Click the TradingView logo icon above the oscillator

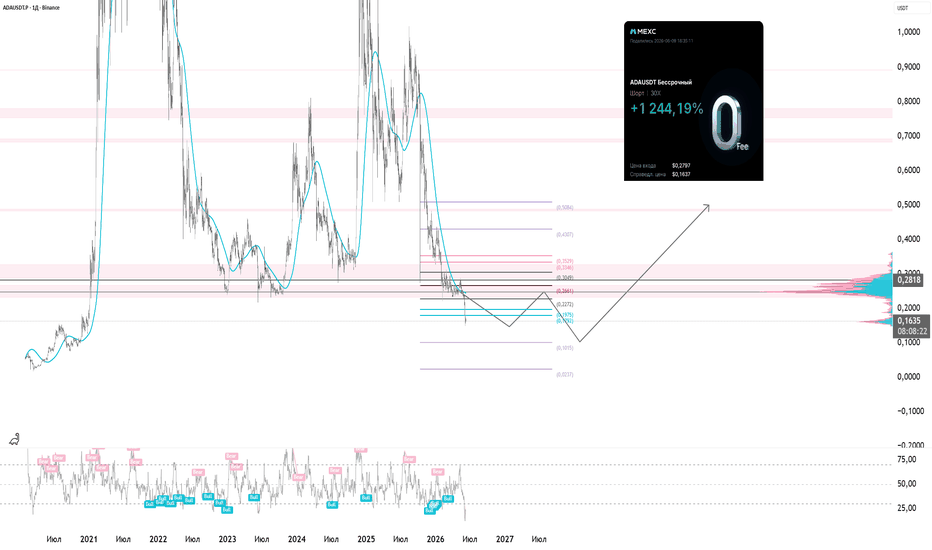[x=15, y=439]
